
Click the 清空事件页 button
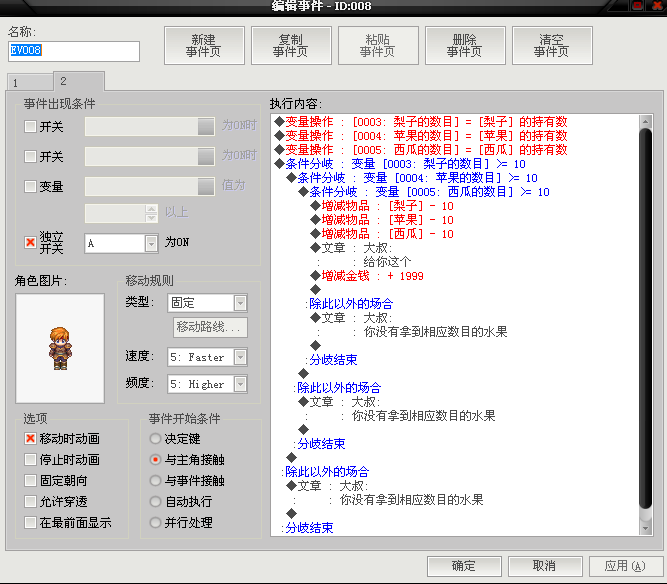click(x=552, y=46)
